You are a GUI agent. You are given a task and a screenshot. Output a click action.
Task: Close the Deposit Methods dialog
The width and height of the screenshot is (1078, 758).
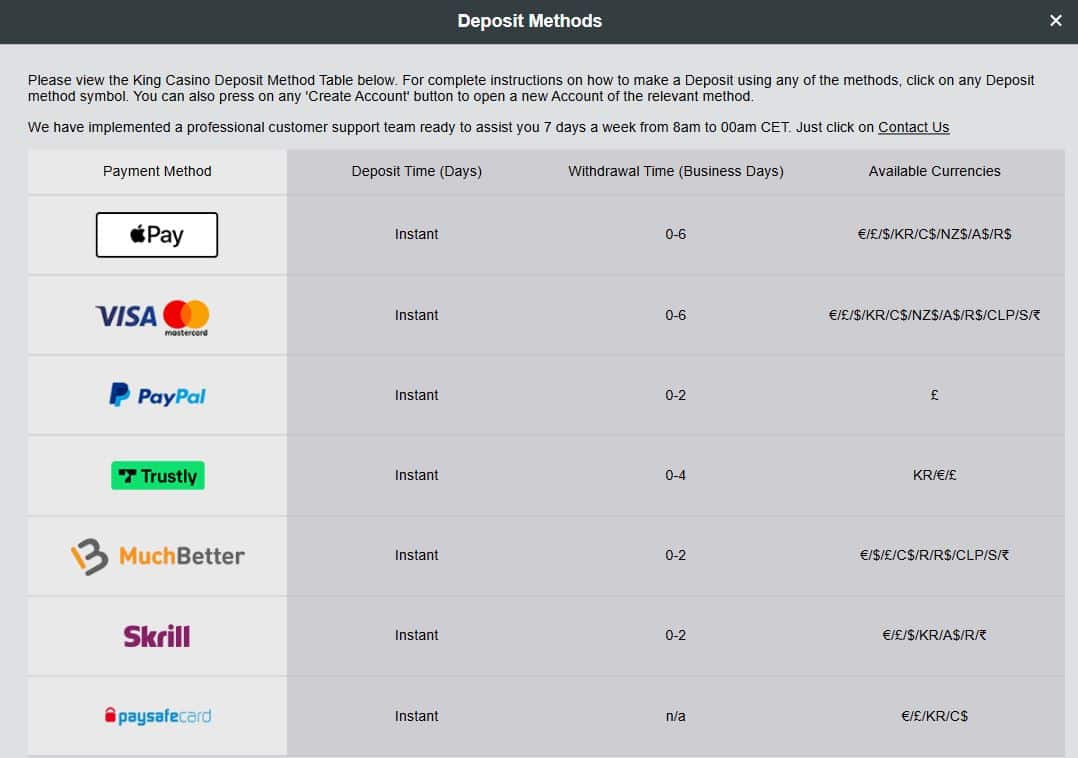pyautogui.click(x=1055, y=20)
